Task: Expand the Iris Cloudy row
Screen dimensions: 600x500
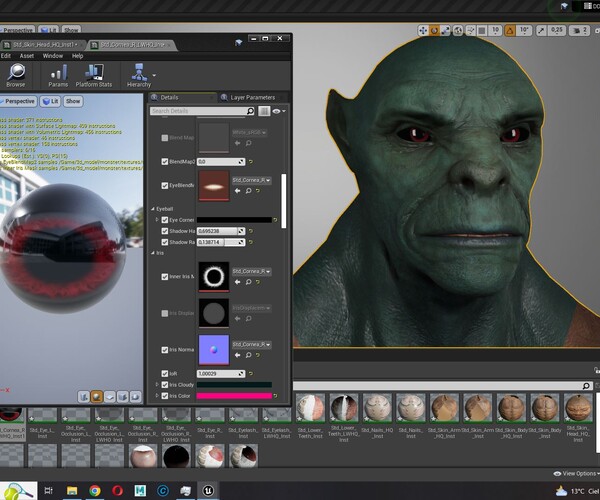Action: [x=157, y=385]
